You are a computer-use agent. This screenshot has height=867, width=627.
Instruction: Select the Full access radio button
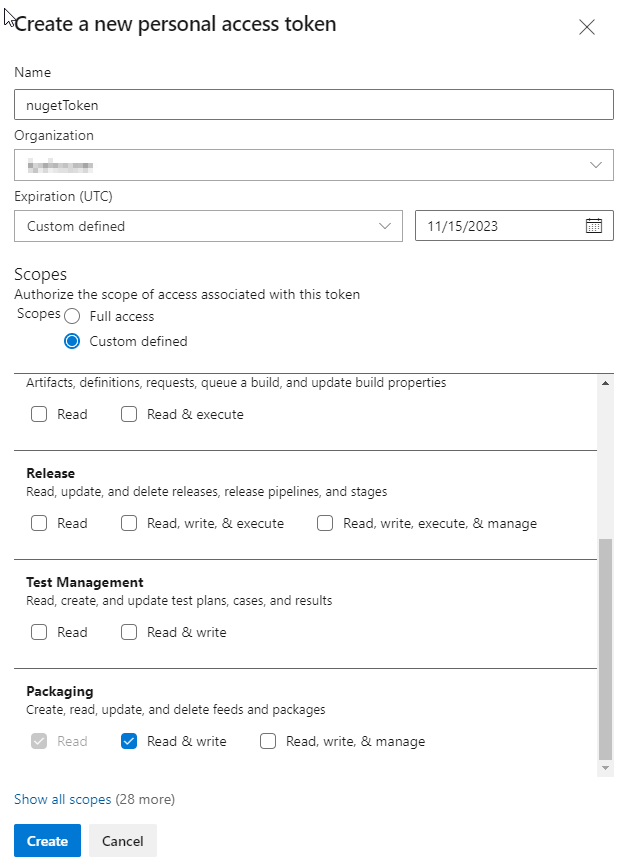pyautogui.click(x=71, y=315)
